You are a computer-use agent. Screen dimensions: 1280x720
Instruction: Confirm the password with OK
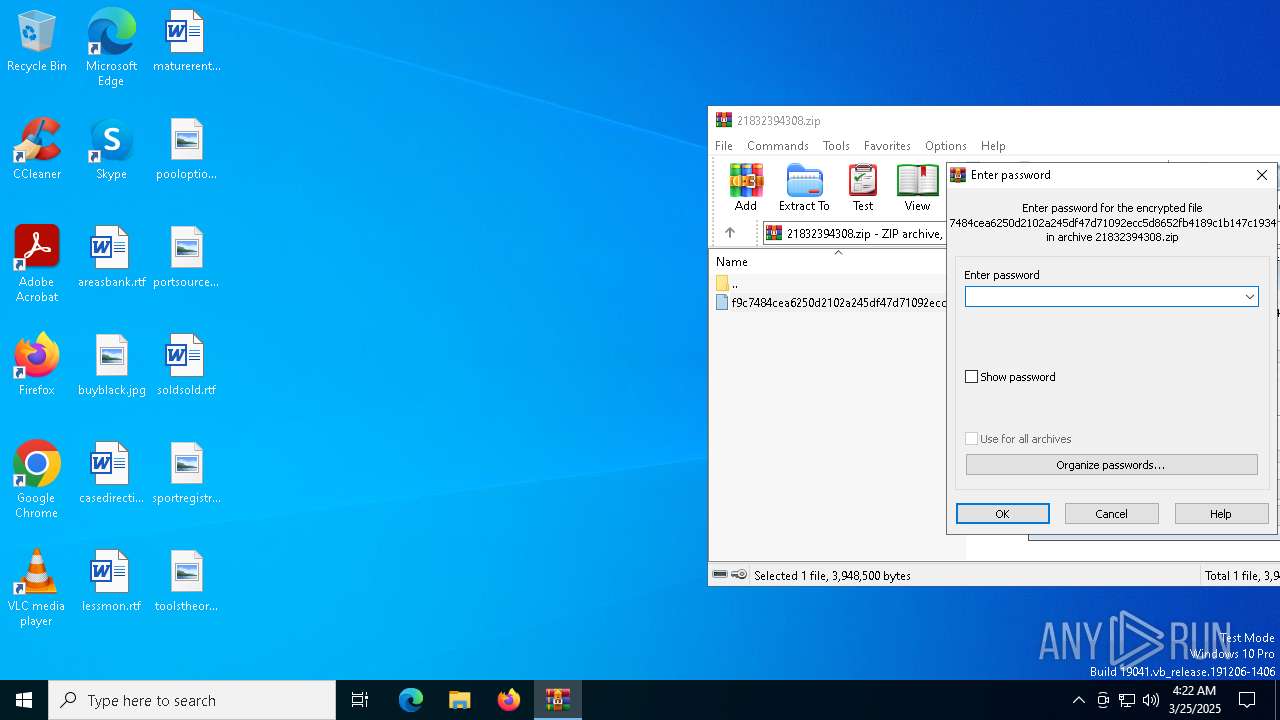1002,514
